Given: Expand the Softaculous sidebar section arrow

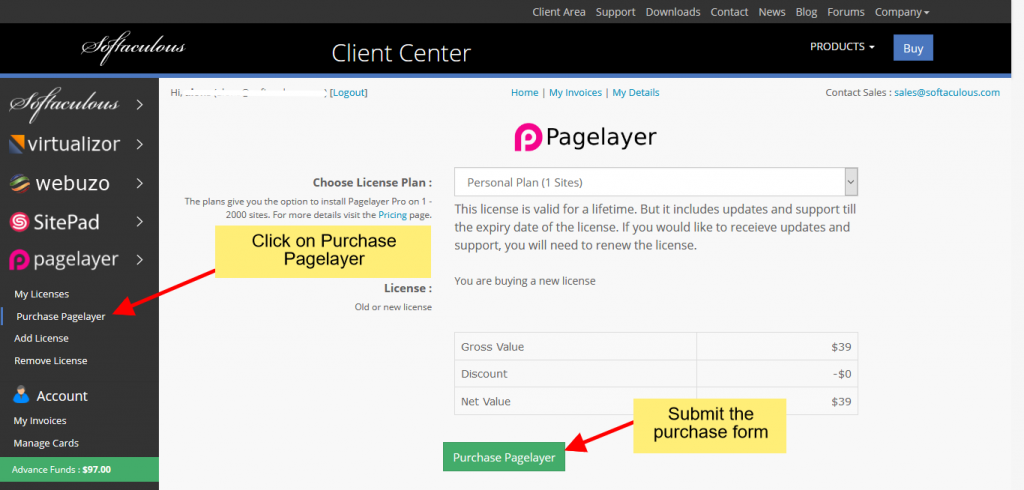Looking at the screenshot, I should [x=139, y=104].
